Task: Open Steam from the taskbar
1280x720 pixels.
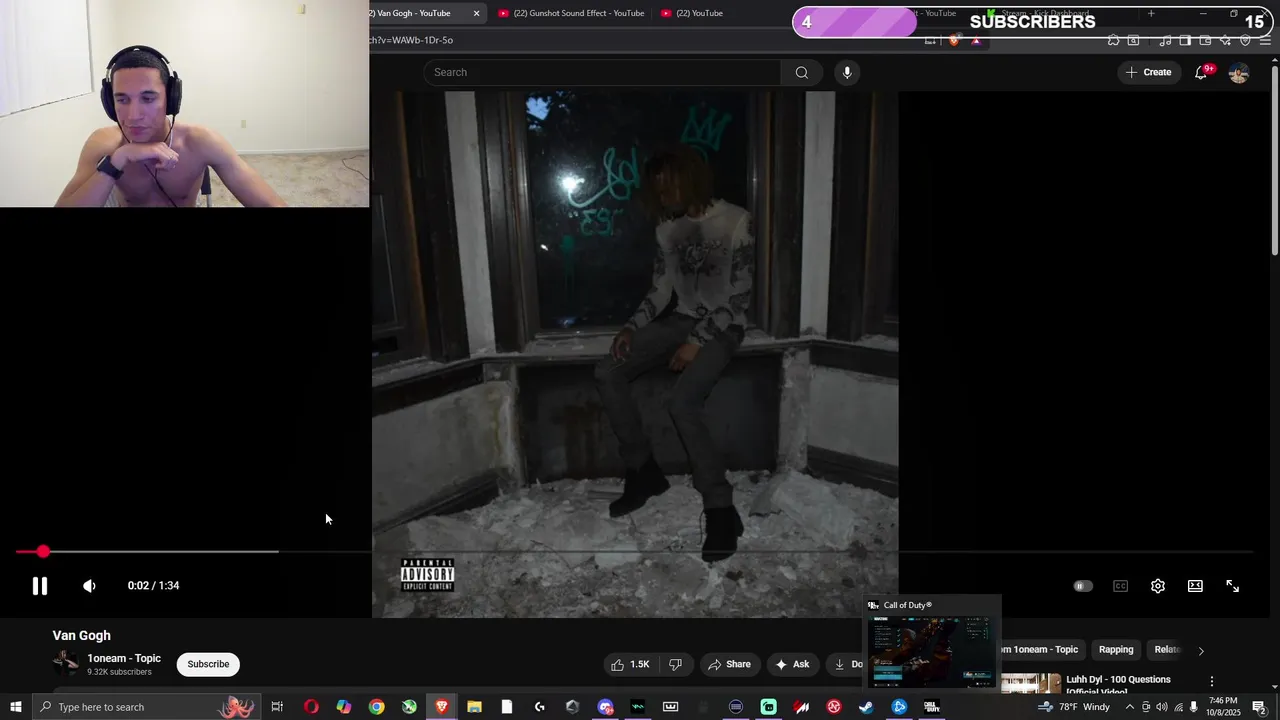Action: (x=866, y=707)
